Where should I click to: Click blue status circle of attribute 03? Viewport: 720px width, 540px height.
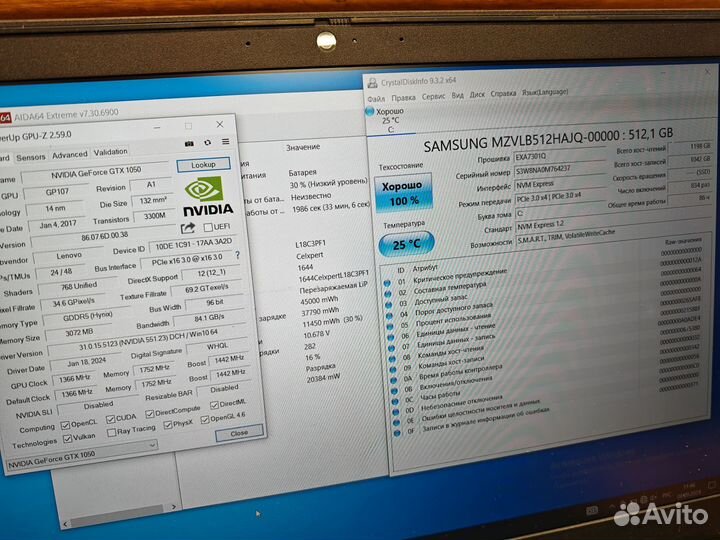(388, 305)
